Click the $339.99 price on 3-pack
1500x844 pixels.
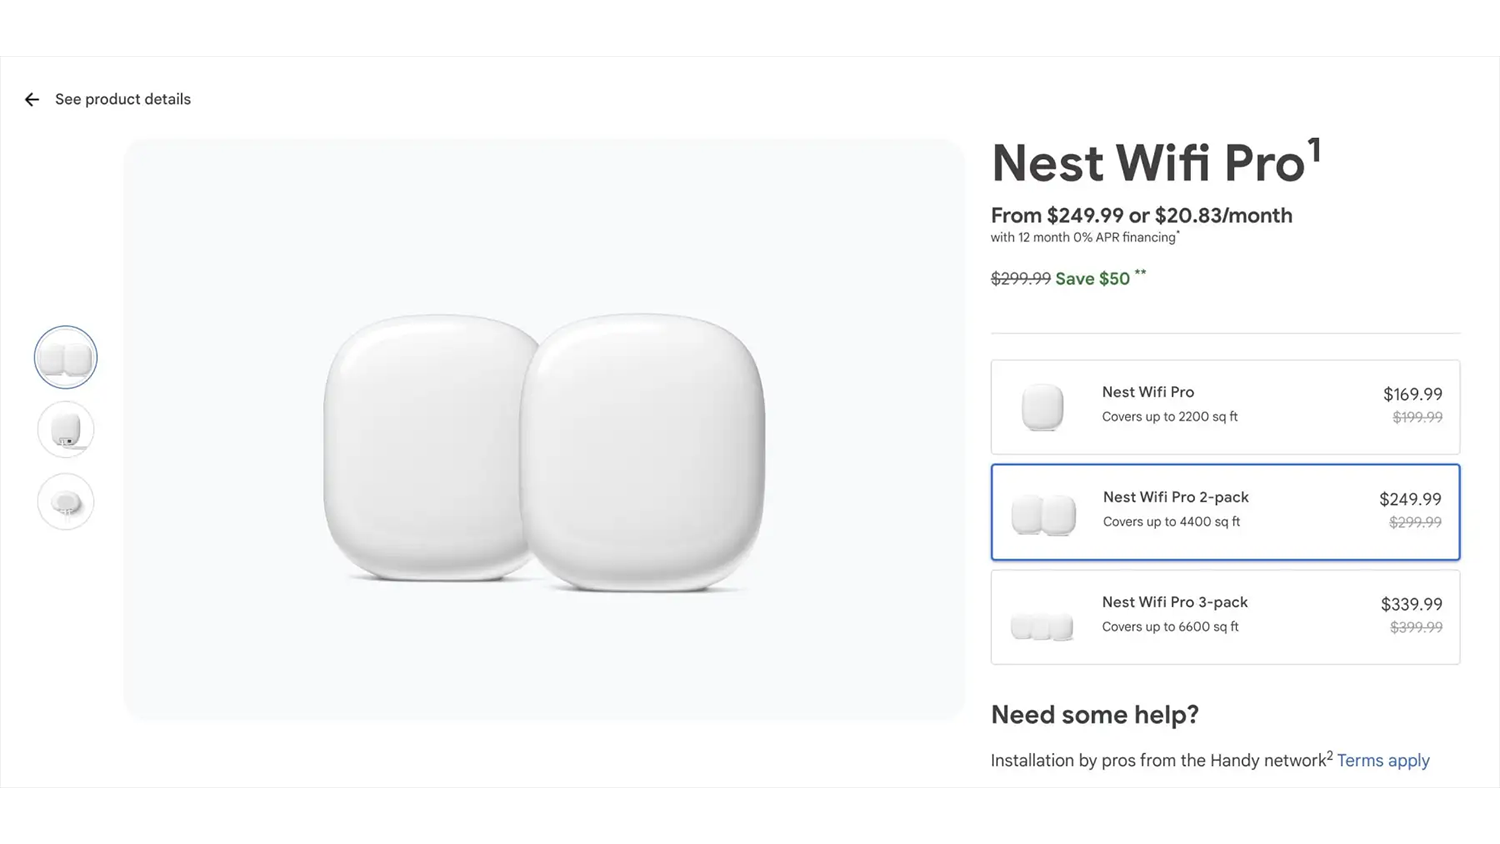1411,604
